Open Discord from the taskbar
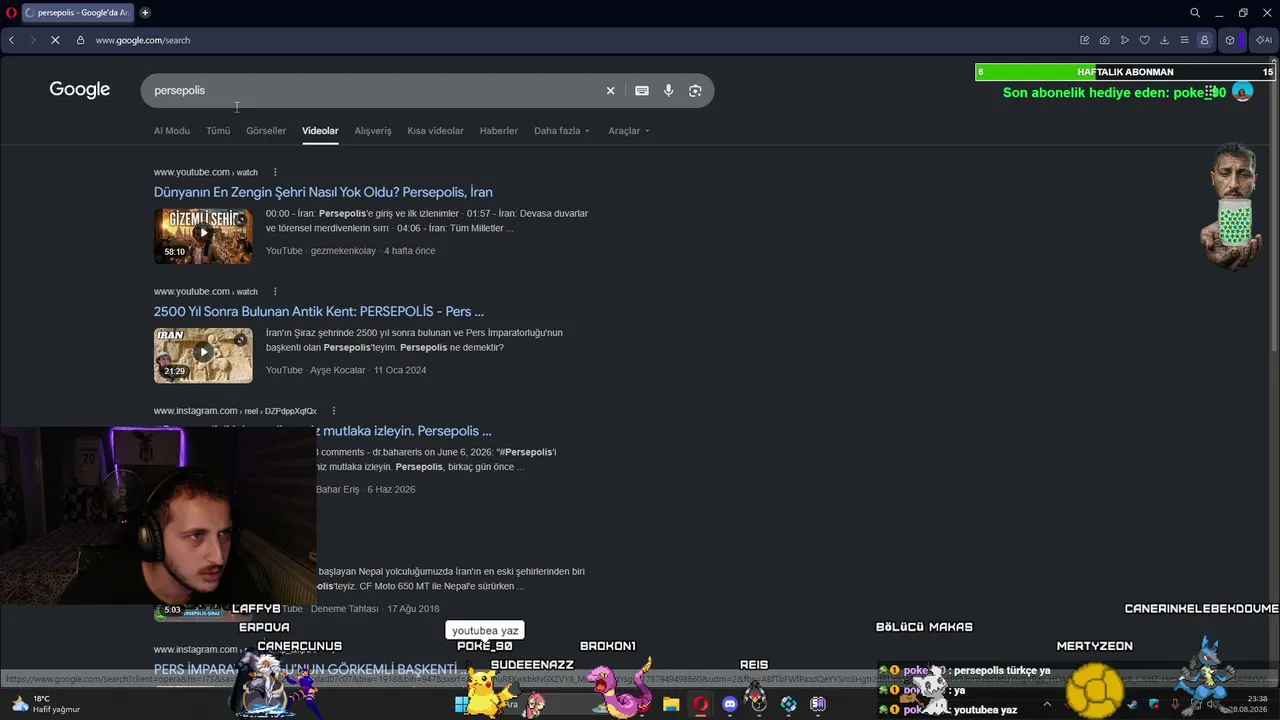1280x720 pixels. pos(730,704)
